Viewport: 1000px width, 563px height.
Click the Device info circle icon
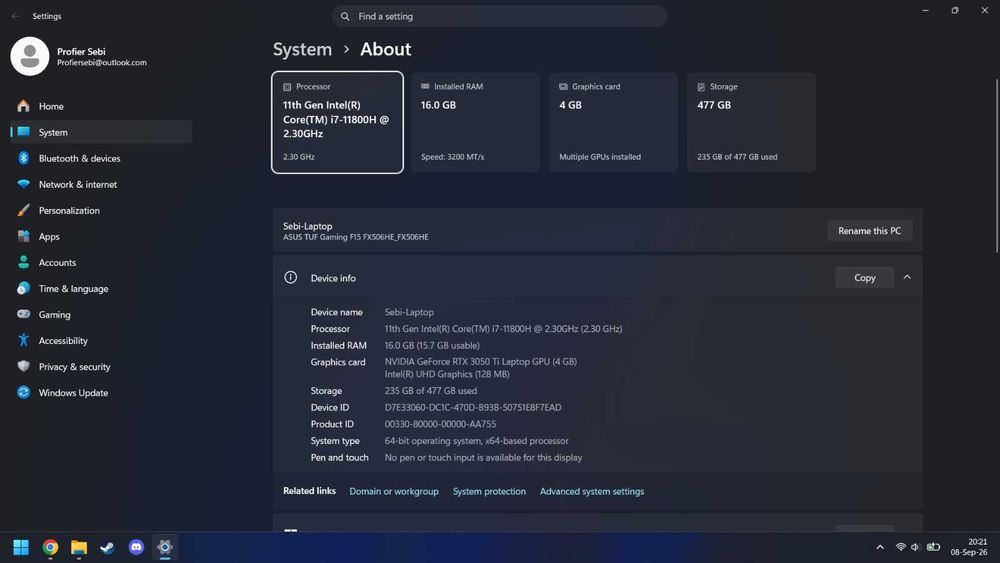pos(290,277)
